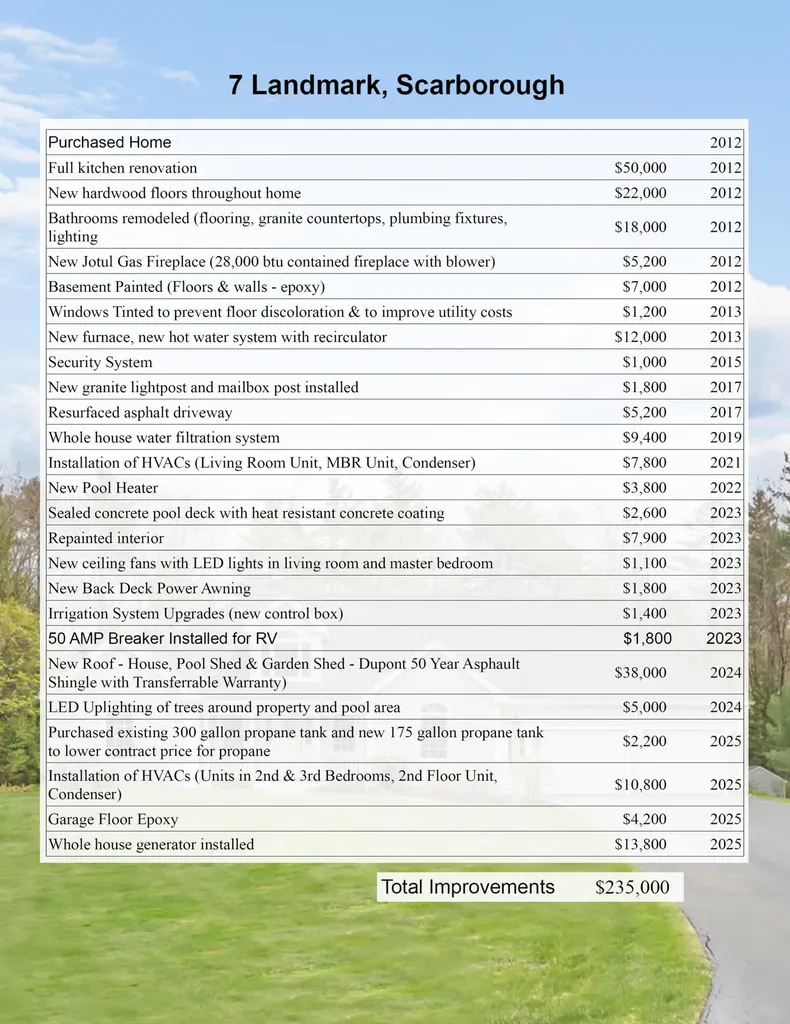Click the $38,000 new roof cost
790x1024 pixels.
point(640,673)
